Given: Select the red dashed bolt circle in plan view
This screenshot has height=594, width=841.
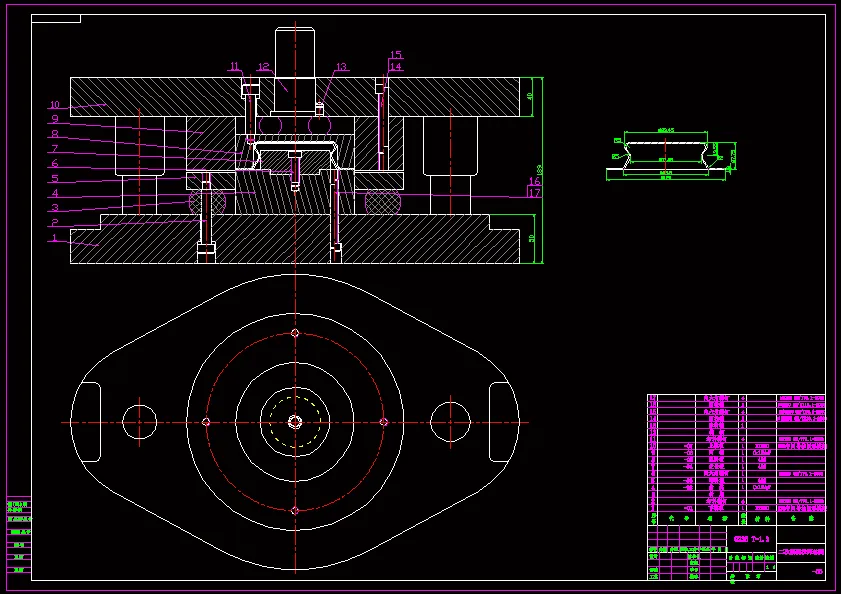Looking at the screenshot, I should 295,422.
